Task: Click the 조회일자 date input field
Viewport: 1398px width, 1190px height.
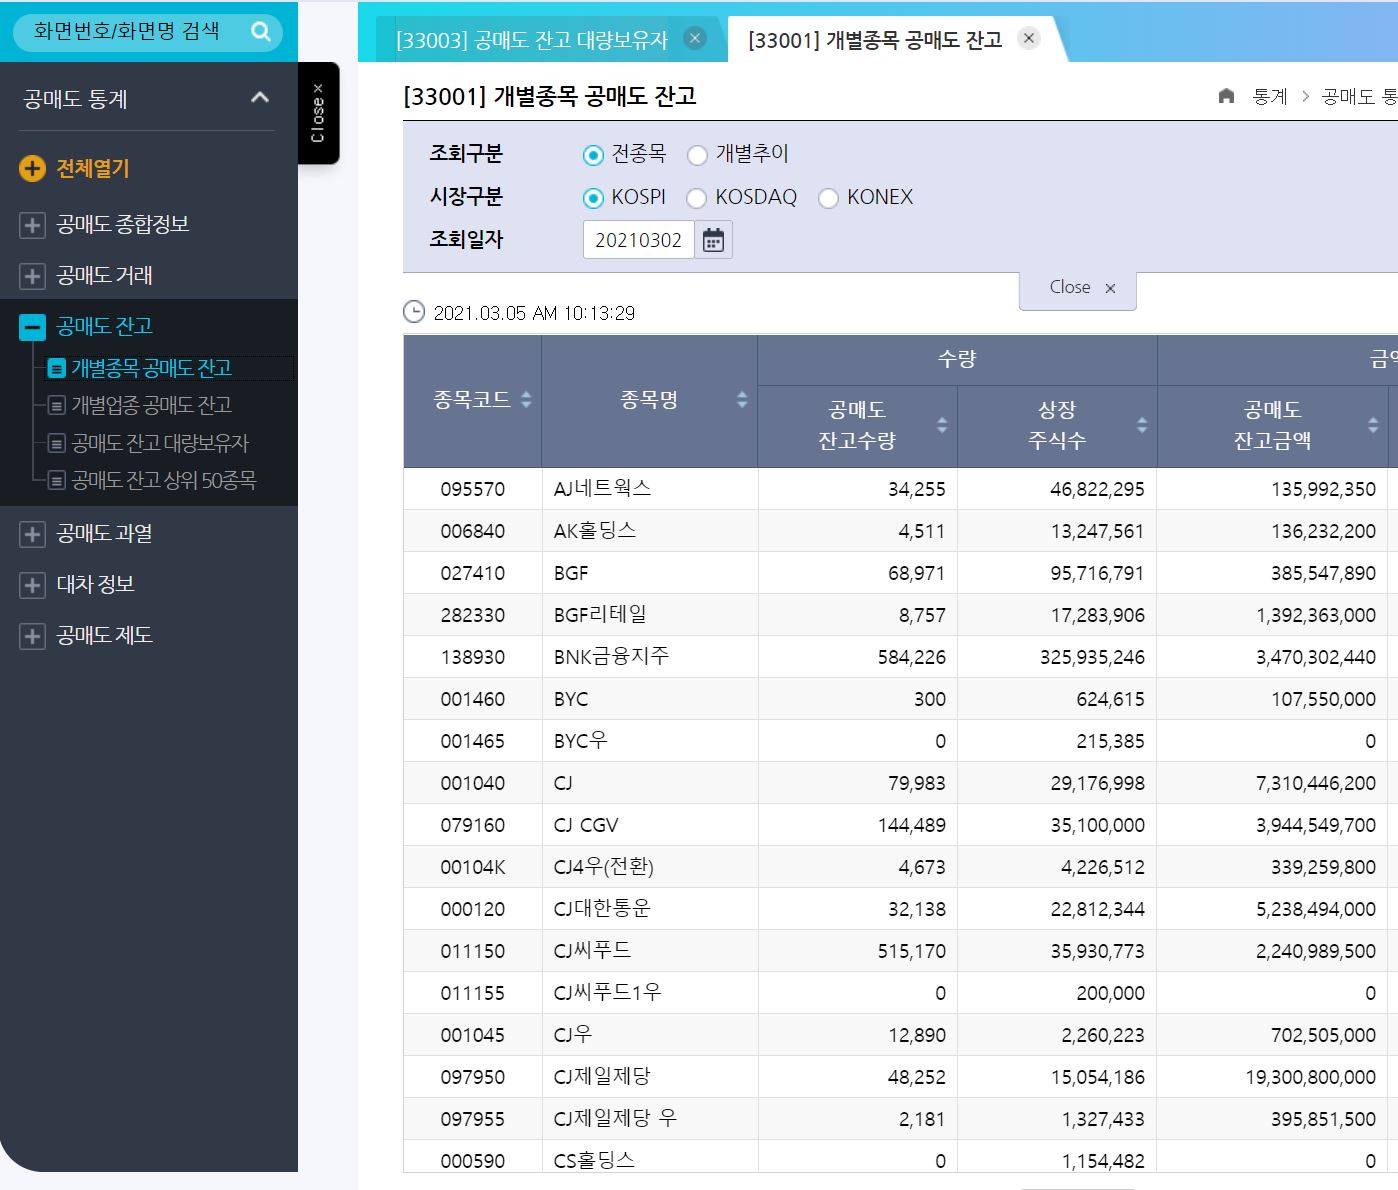Action: pos(638,240)
